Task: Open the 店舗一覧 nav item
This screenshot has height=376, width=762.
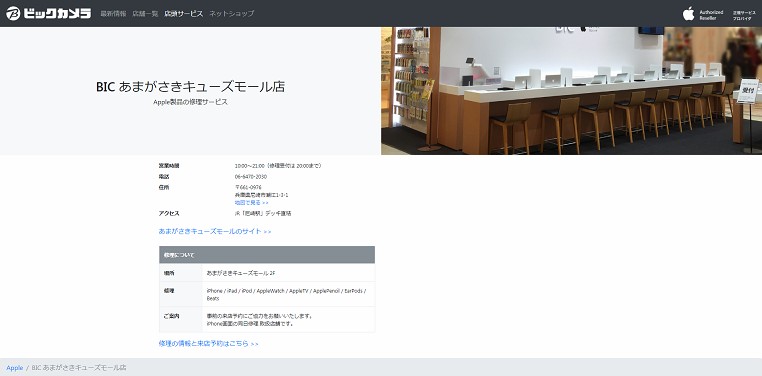Action: [x=145, y=14]
